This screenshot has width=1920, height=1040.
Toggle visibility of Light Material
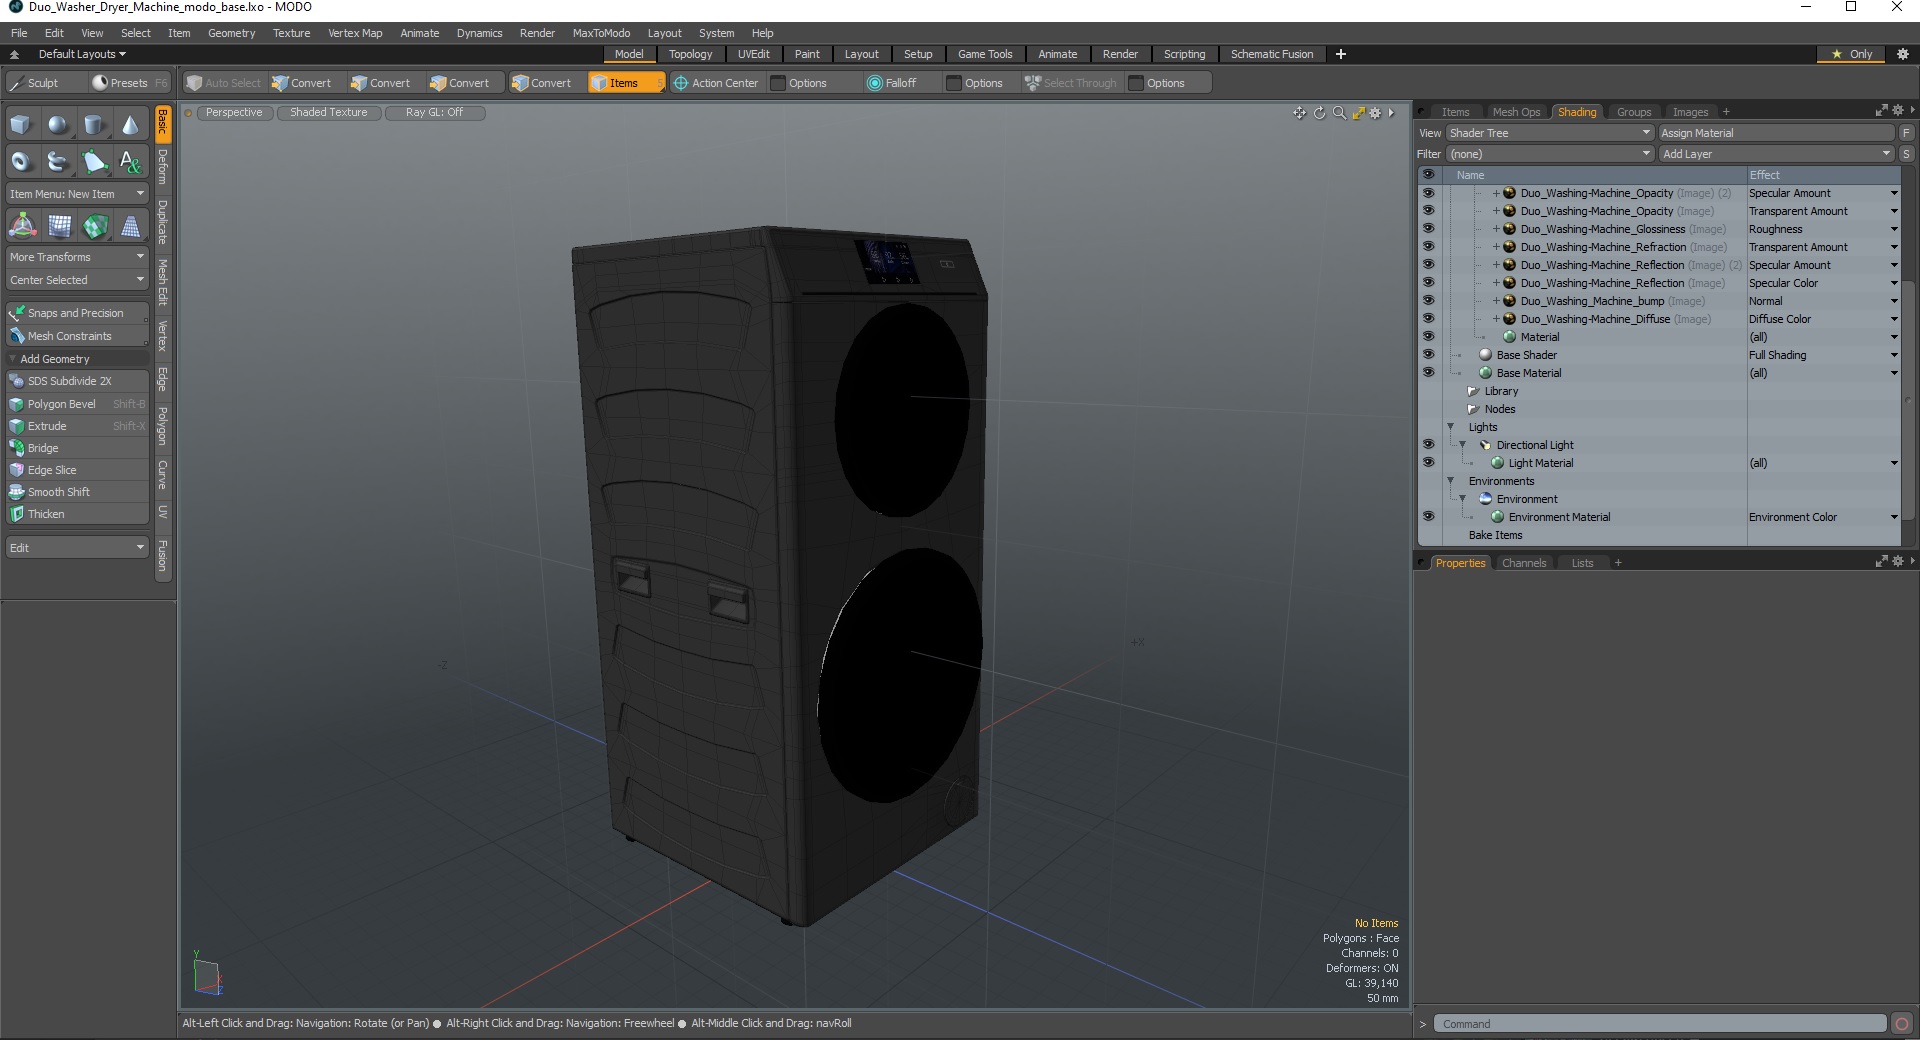1428,463
